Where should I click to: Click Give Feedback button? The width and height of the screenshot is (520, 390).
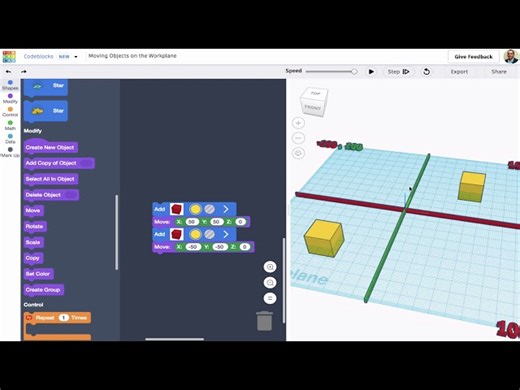pos(473,57)
